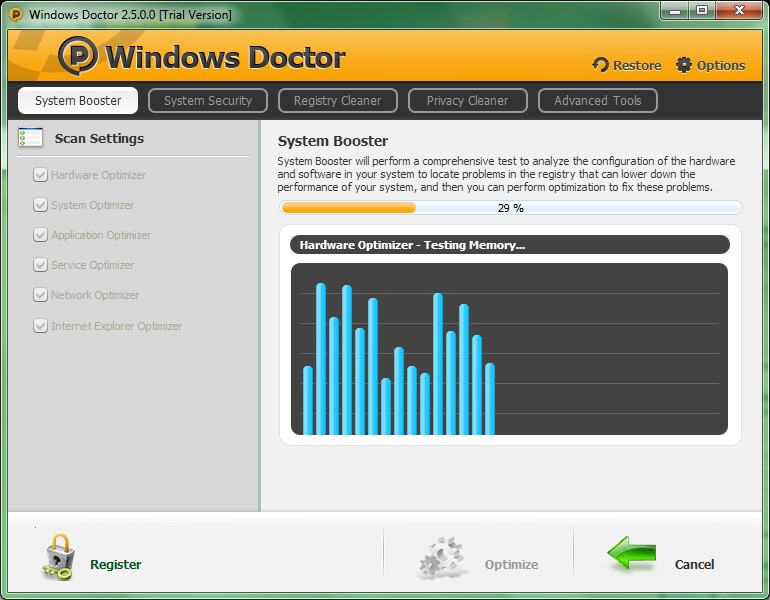
Task: Toggle the Network Optimizer checkbox
Action: coord(40,295)
